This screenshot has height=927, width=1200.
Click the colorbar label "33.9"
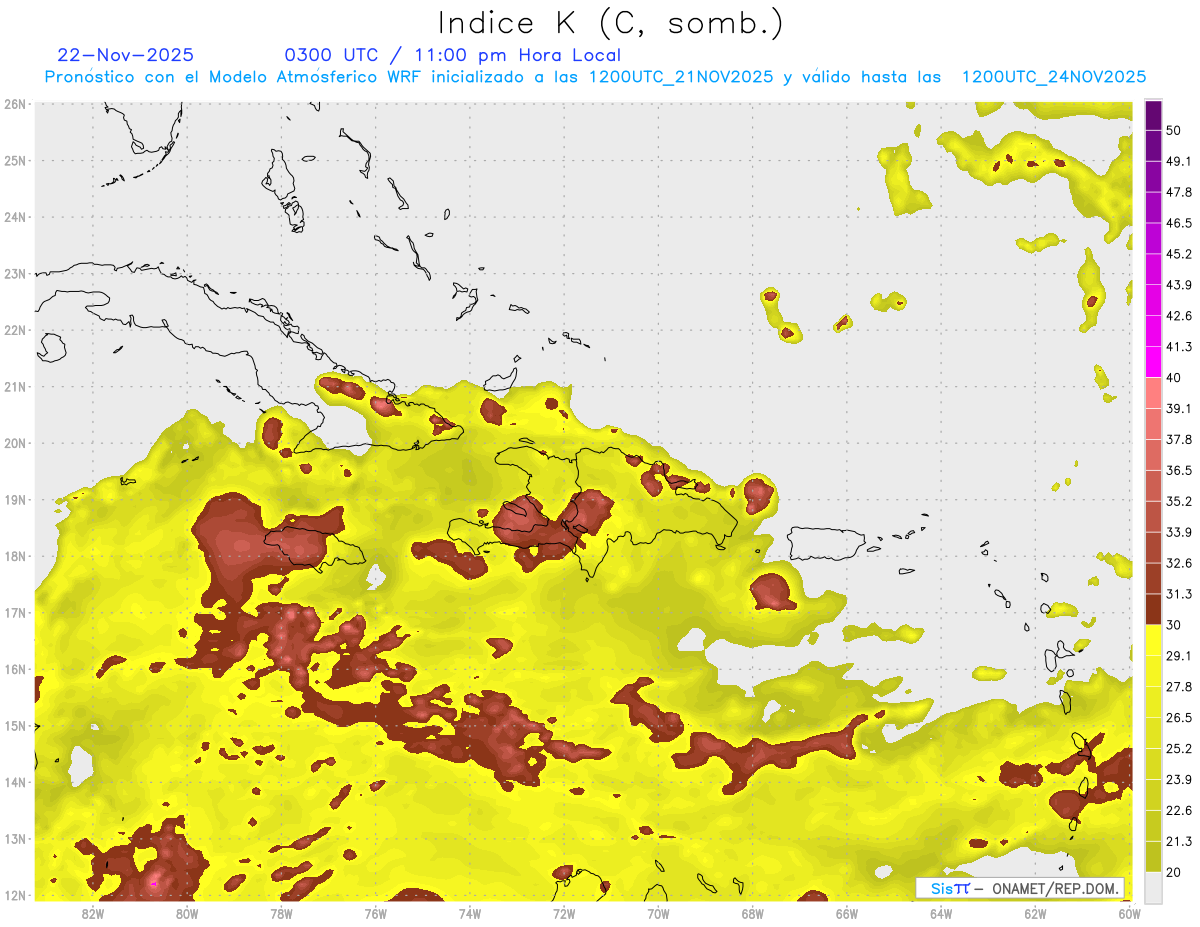point(1178,532)
